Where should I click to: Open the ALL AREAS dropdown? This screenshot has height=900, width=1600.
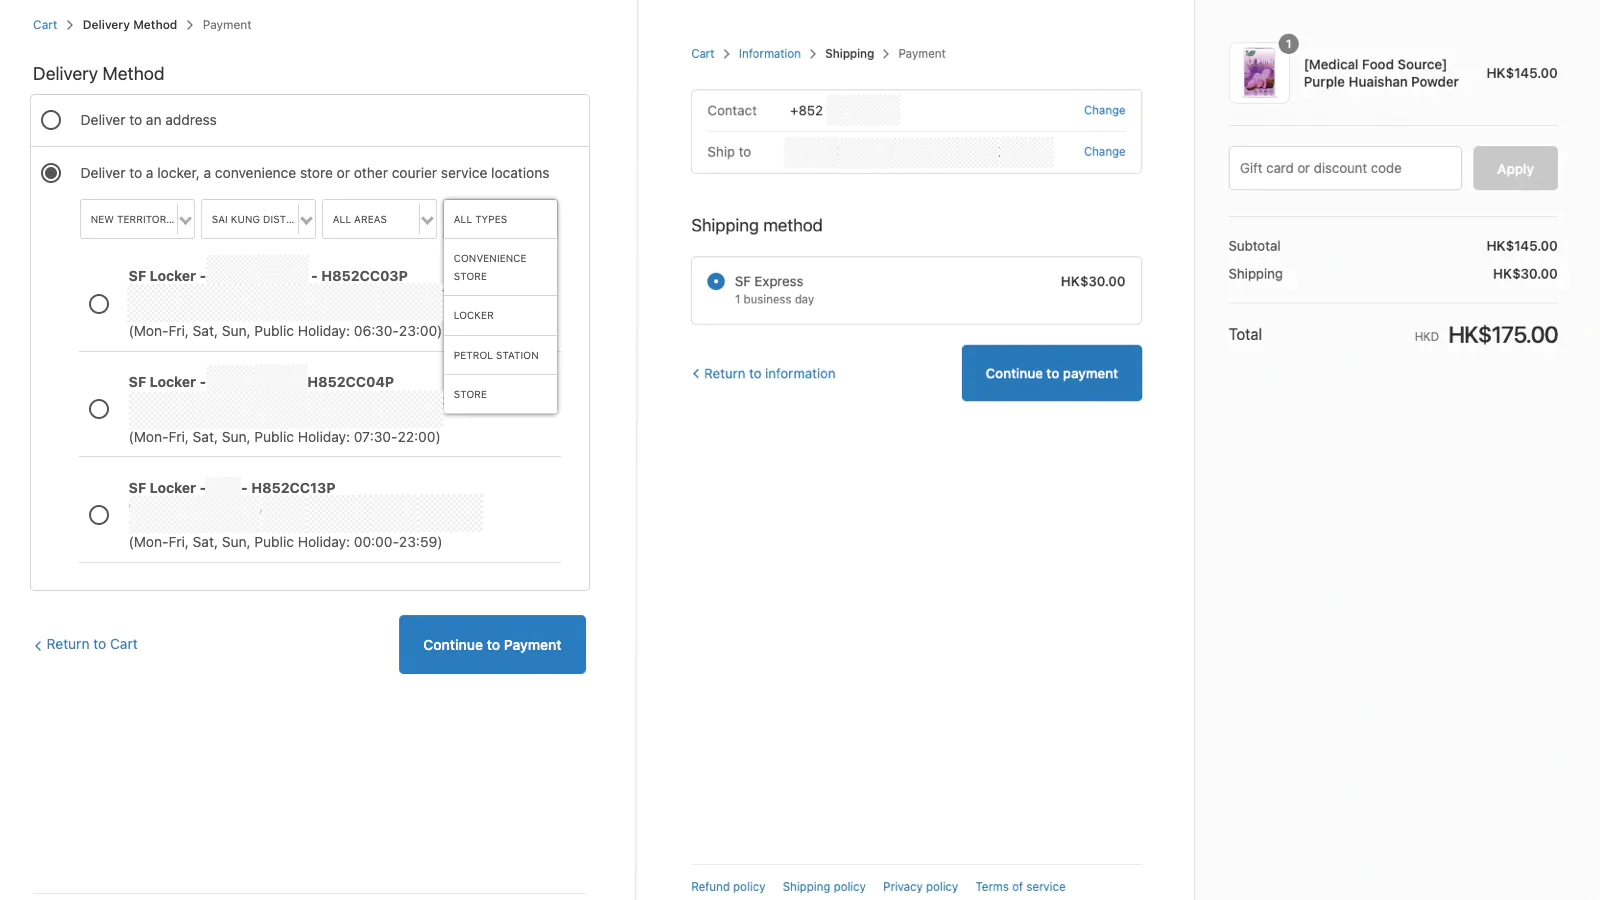(379, 219)
